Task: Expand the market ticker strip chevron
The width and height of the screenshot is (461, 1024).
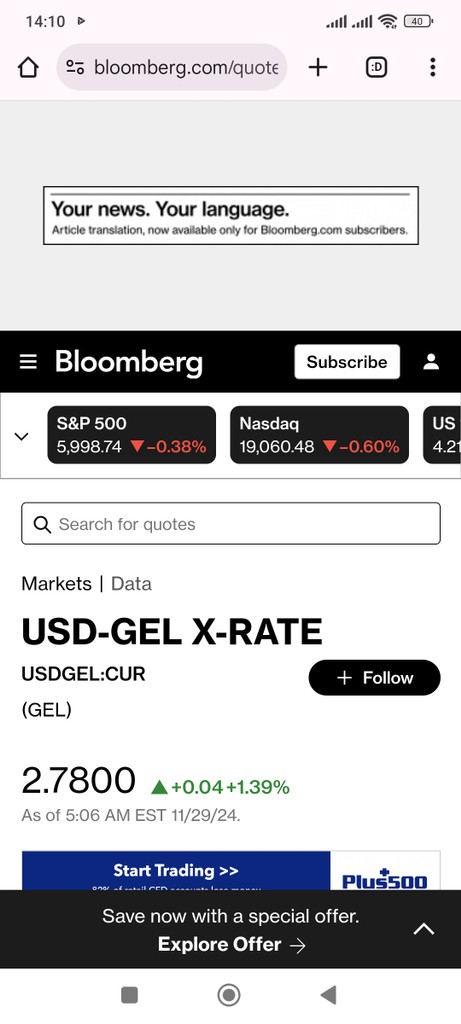Action: pos(22,436)
